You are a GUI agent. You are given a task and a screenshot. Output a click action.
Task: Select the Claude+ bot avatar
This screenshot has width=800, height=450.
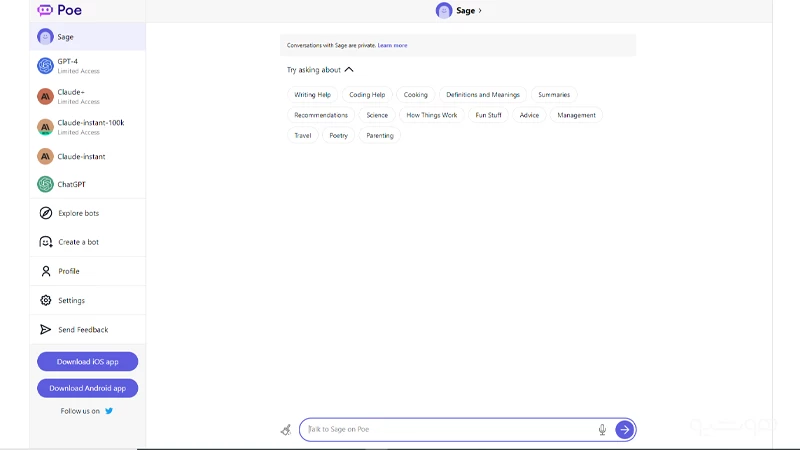45,96
